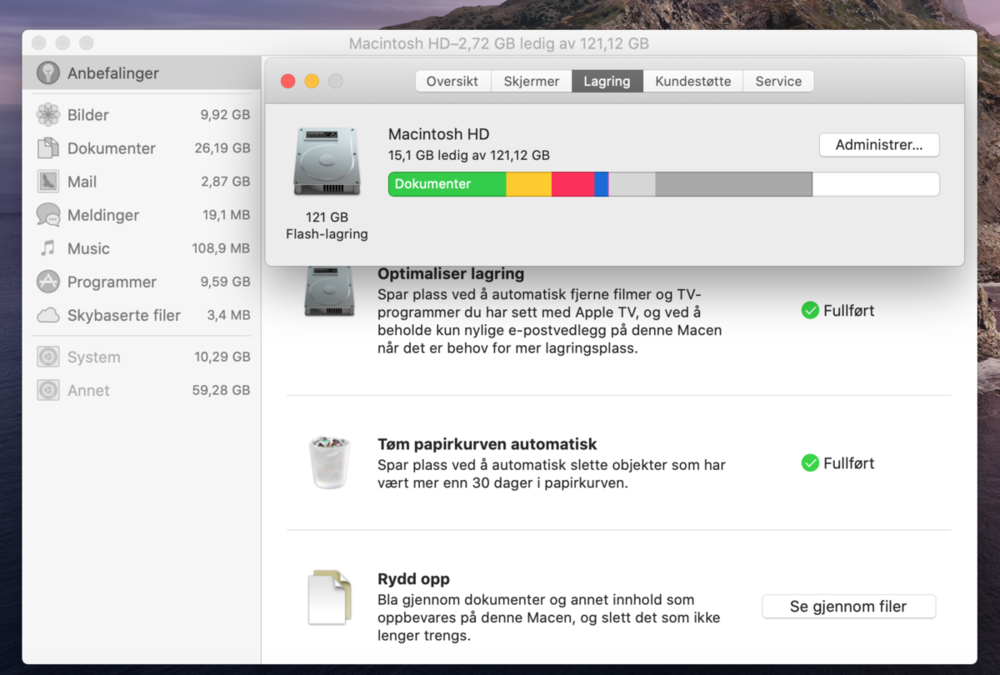The width and height of the screenshot is (1000, 675).
Task: Click green checkmark next to Tøm papirkurven
Action: 810,463
